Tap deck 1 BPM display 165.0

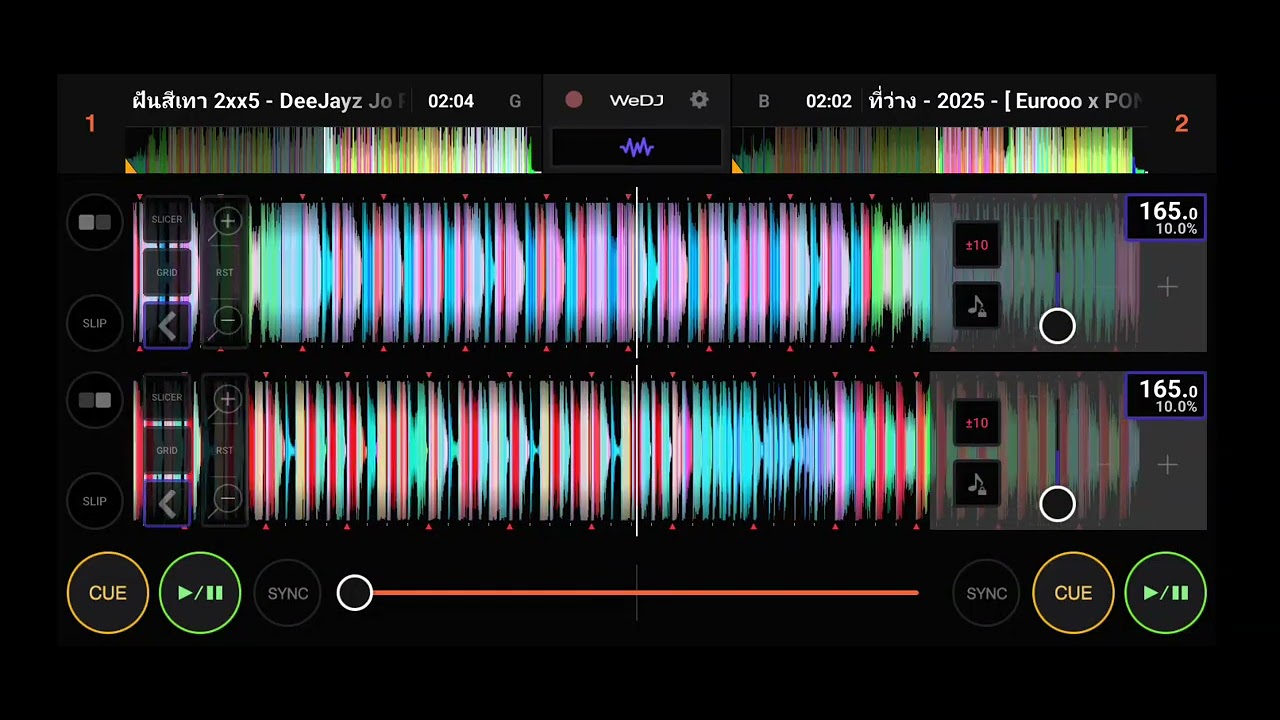click(1166, 218)
